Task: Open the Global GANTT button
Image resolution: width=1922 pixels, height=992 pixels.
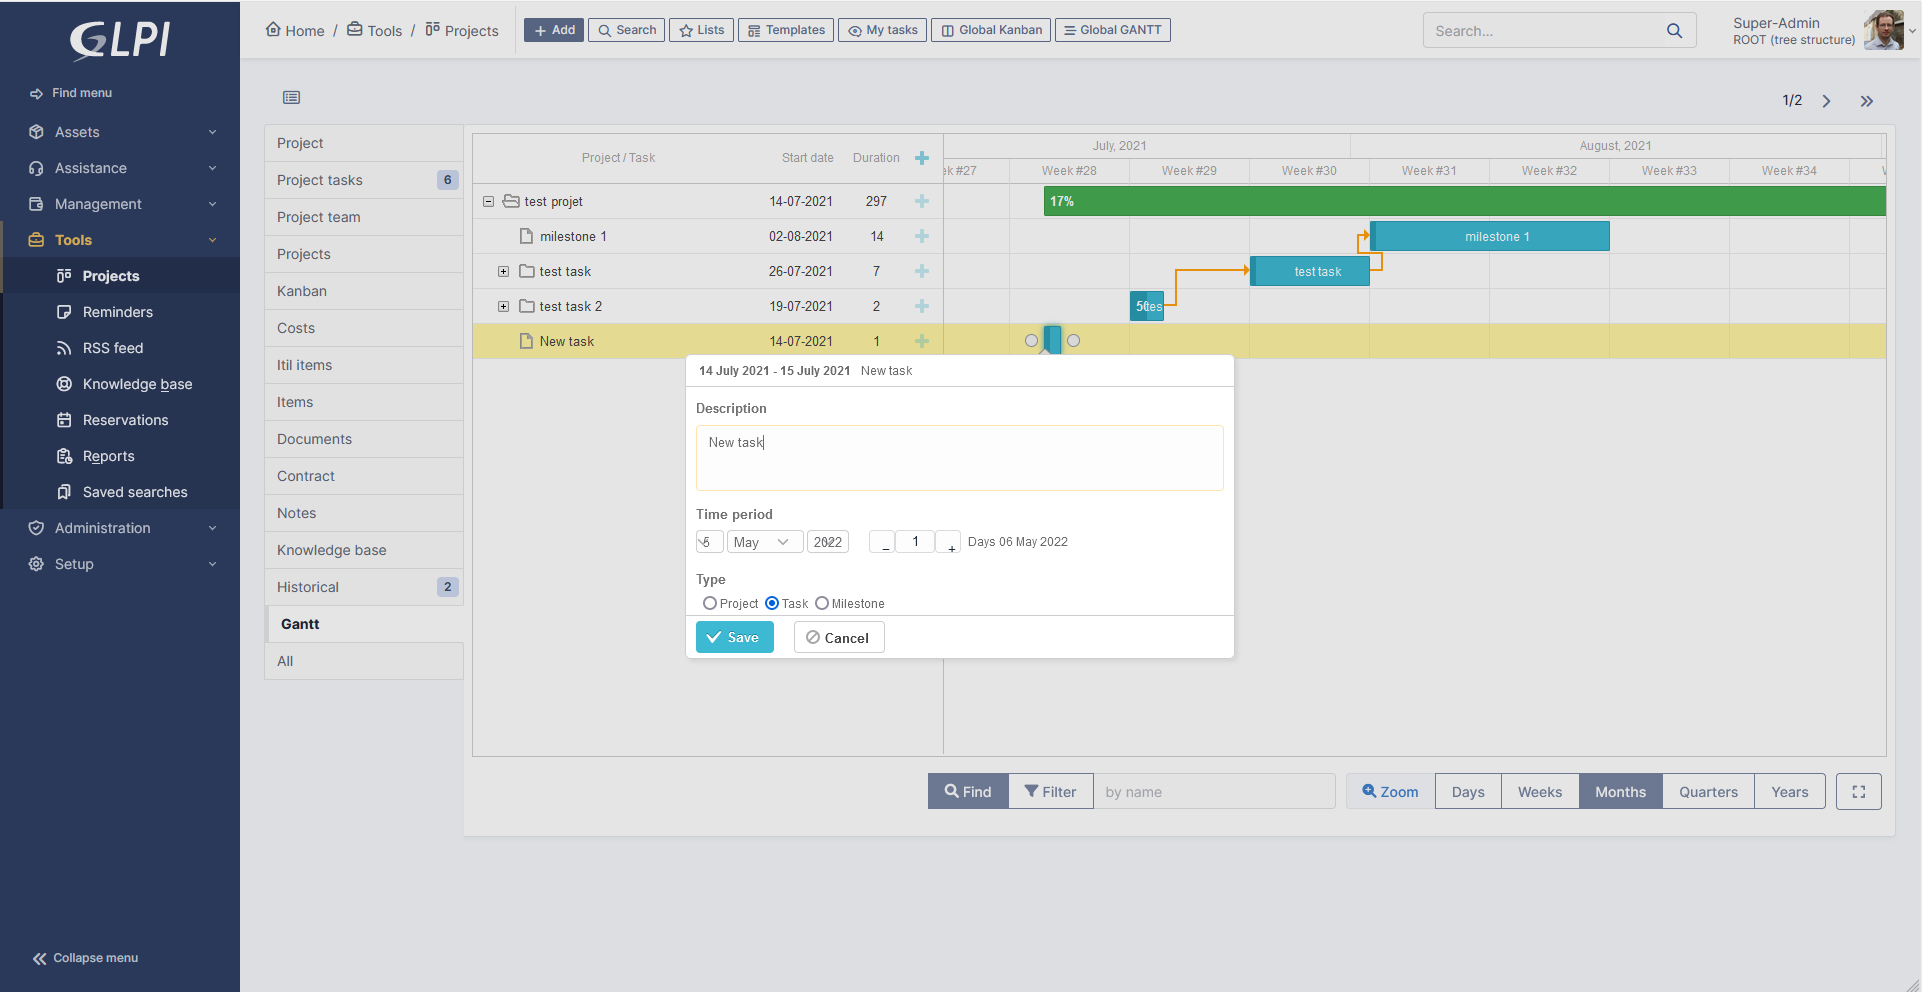Action: coord(1112,30)
